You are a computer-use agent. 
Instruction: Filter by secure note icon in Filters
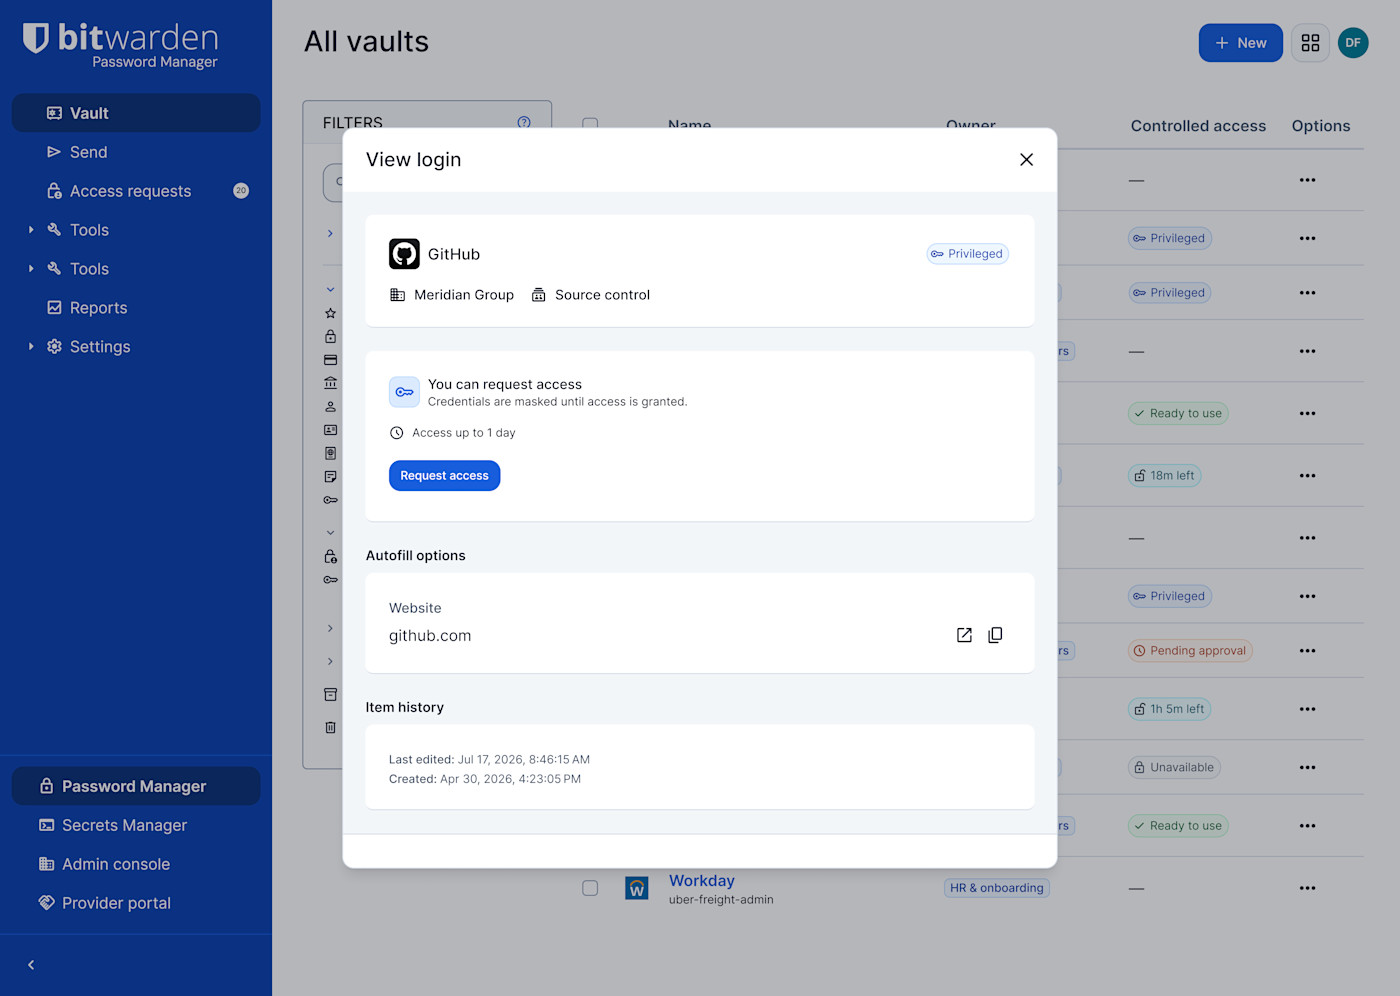tap(330, 477)
